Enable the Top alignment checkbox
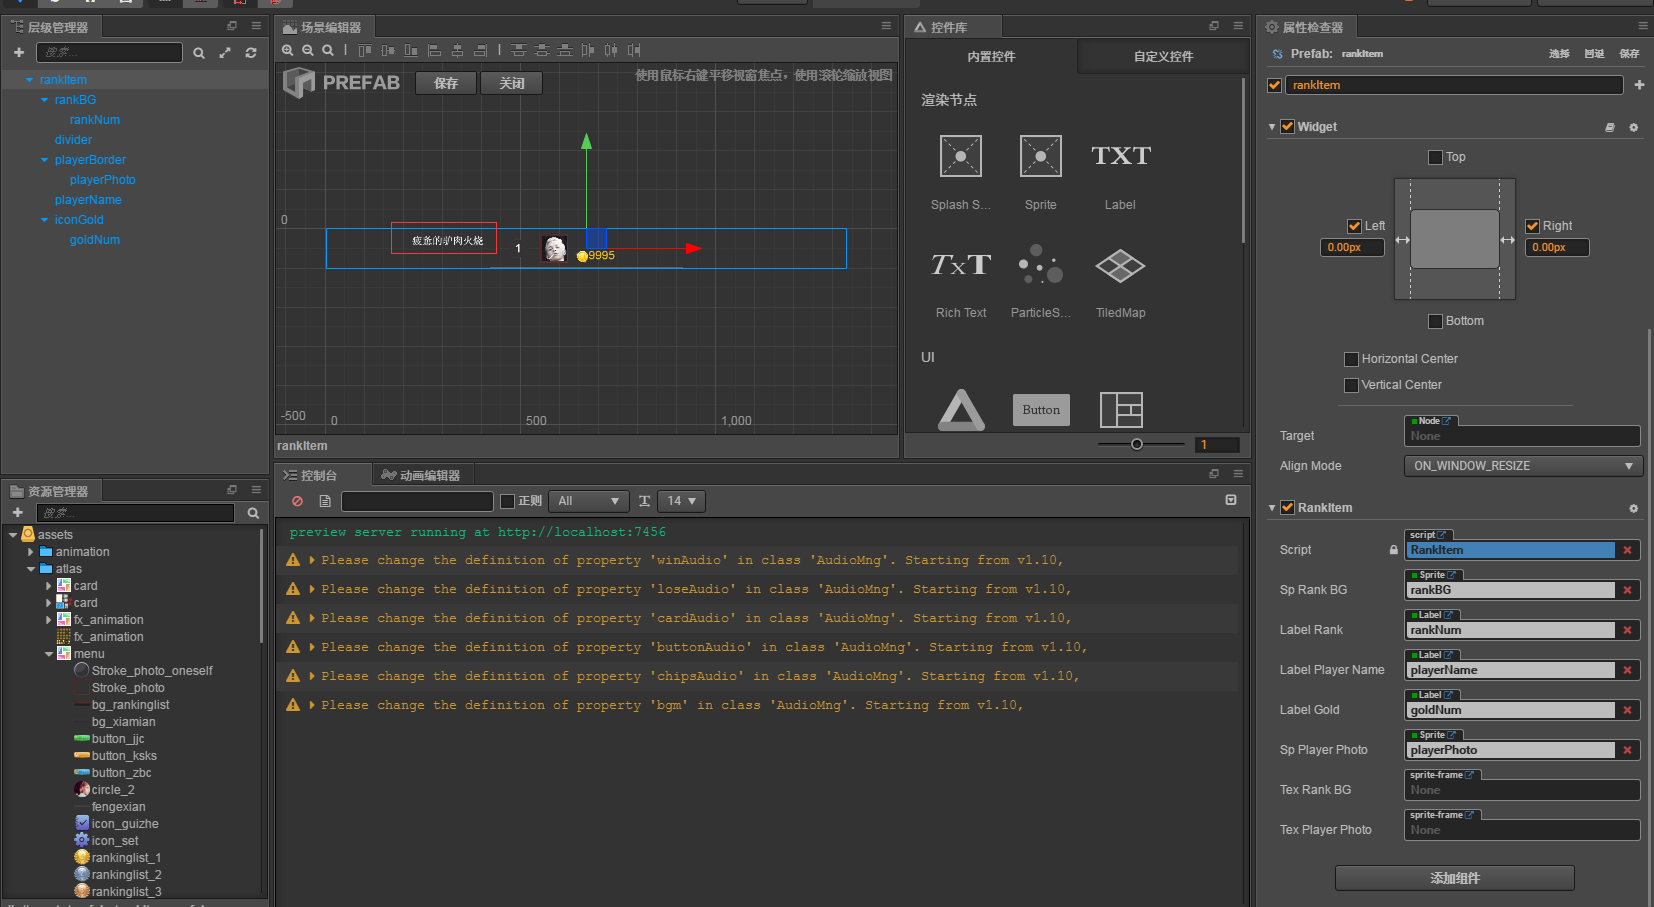 pyautogui.click(x=1435, y=157)
